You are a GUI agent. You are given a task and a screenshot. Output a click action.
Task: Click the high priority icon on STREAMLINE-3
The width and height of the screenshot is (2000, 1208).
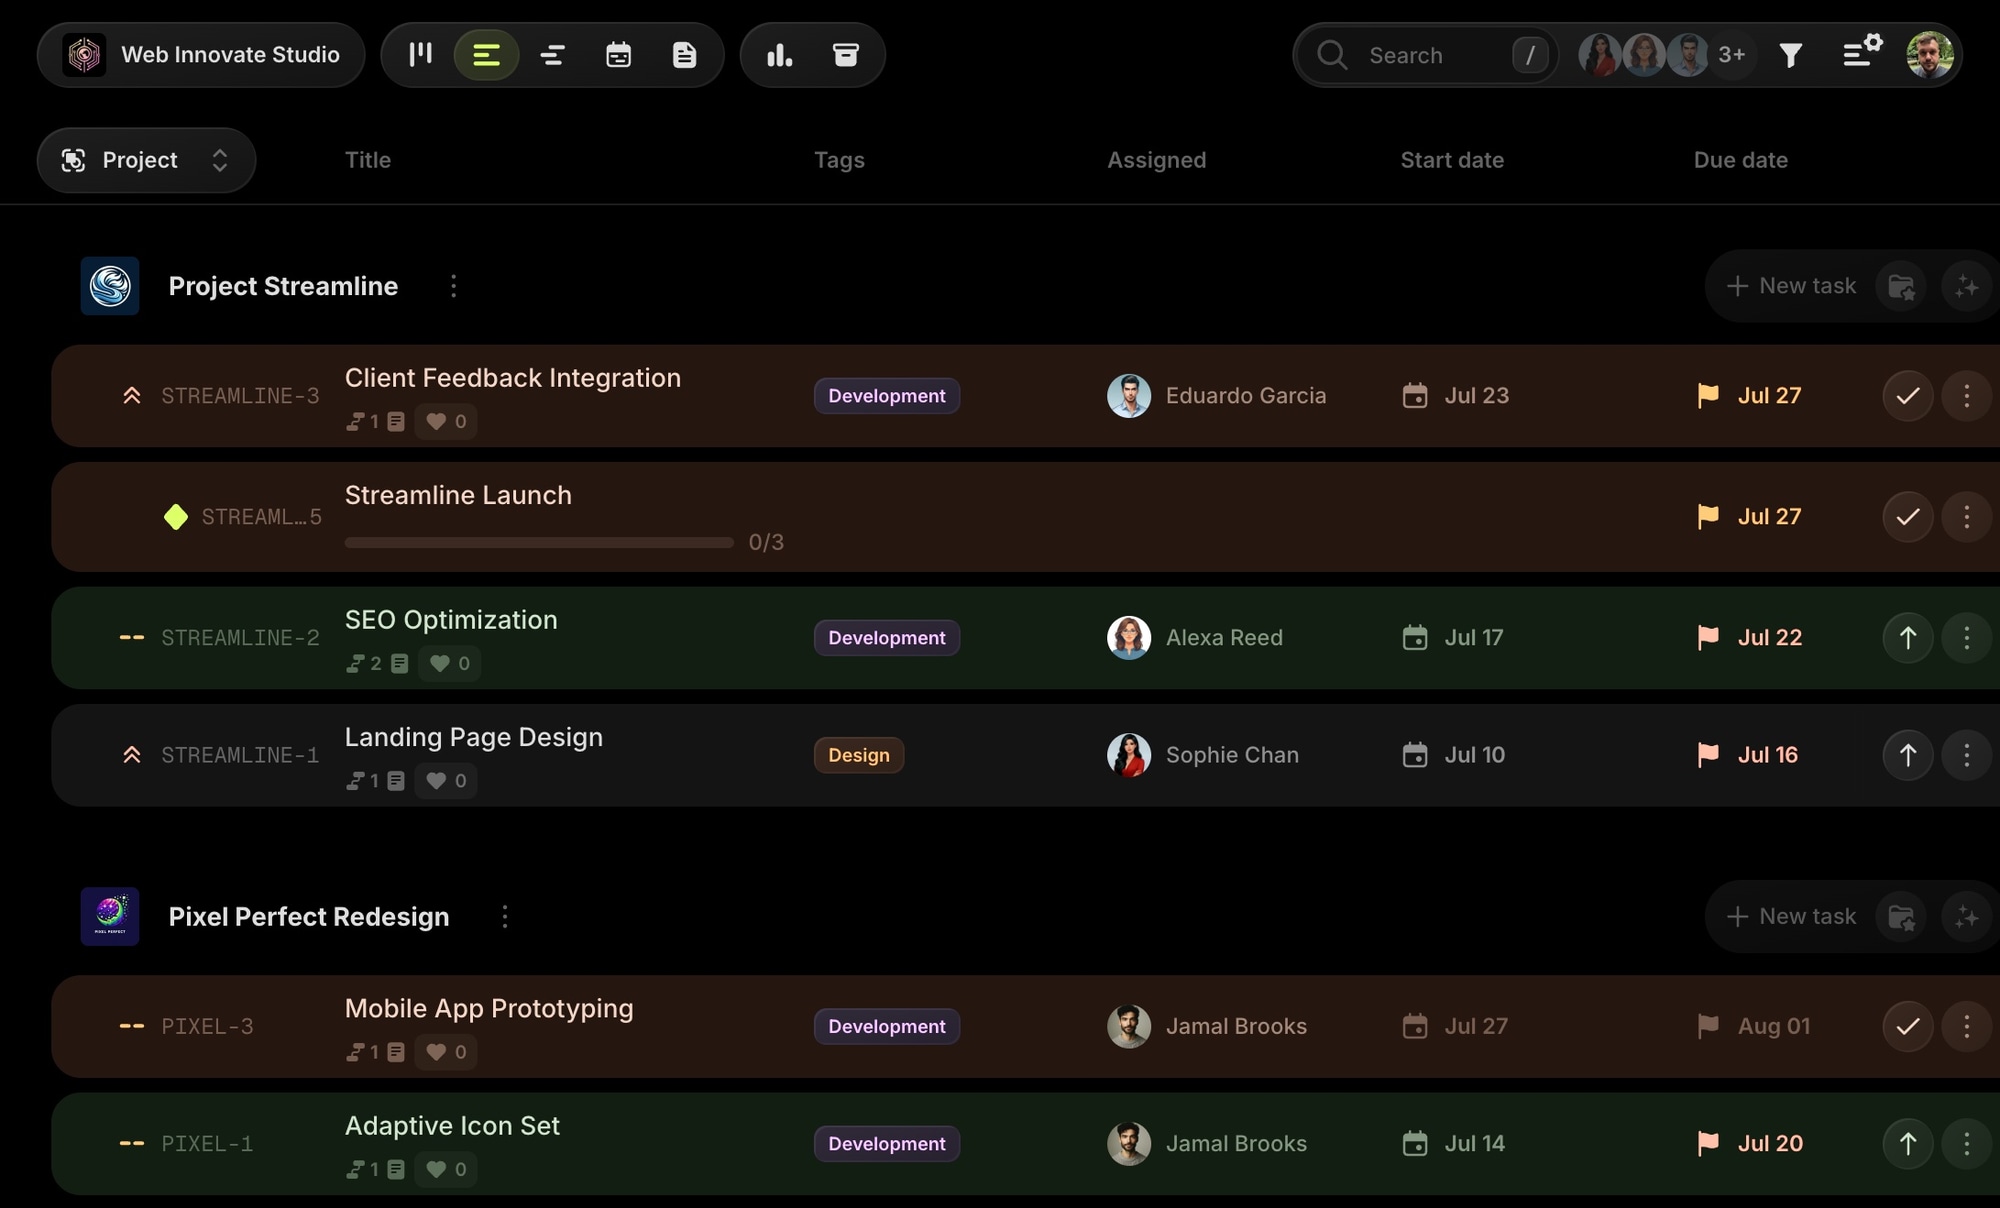pos(131,396)
